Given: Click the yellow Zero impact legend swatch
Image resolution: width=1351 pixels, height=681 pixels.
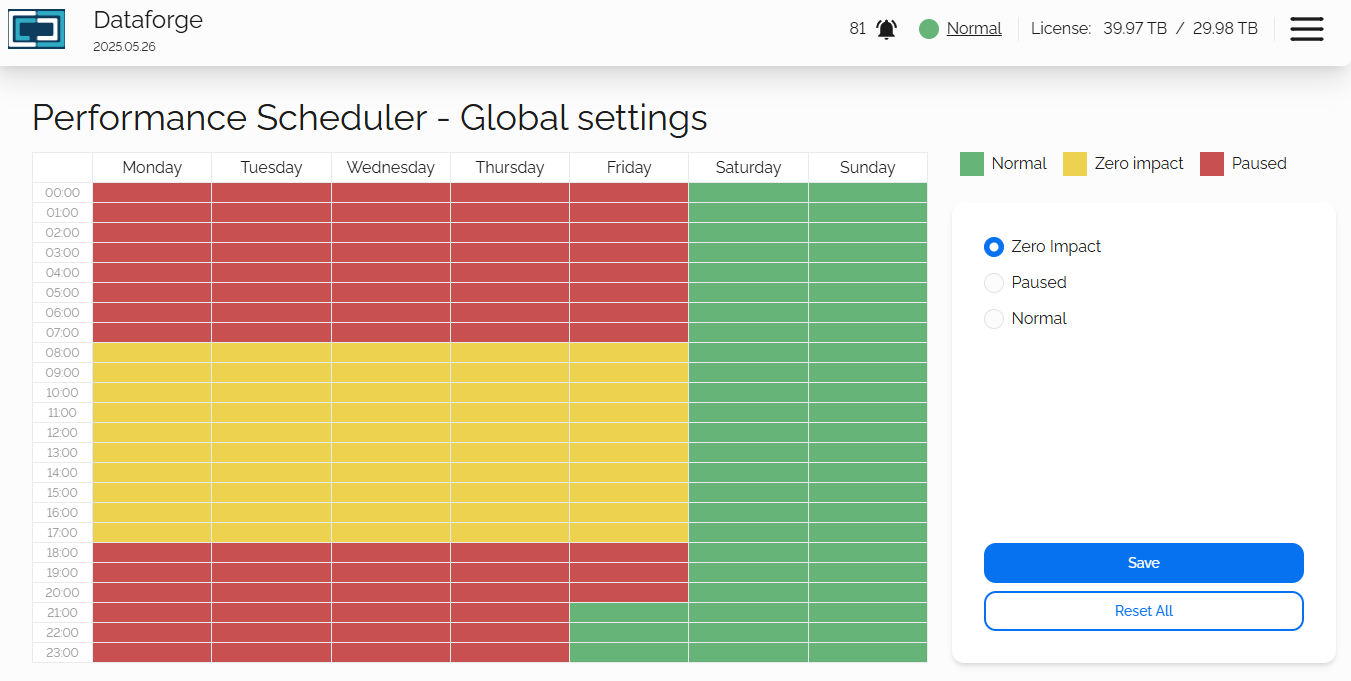Looking at the screenshot, I should click(x=1075, y=164).
